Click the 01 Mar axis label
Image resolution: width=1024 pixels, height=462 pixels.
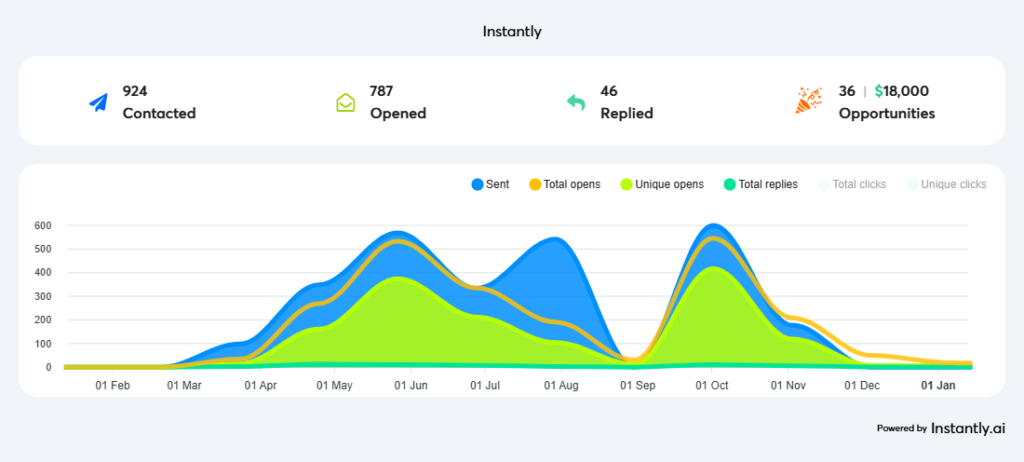point(184,386)
